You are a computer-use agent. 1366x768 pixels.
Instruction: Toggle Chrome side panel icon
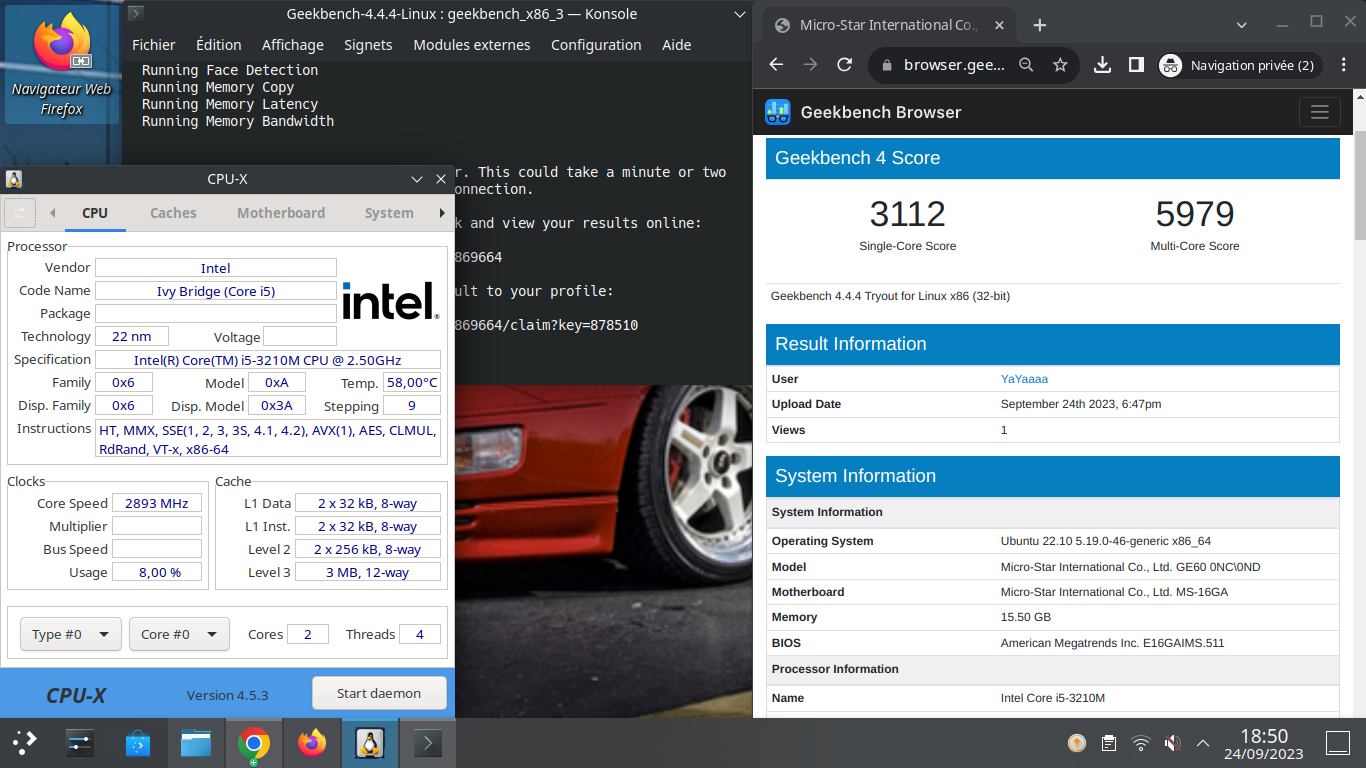point(1136,65)
